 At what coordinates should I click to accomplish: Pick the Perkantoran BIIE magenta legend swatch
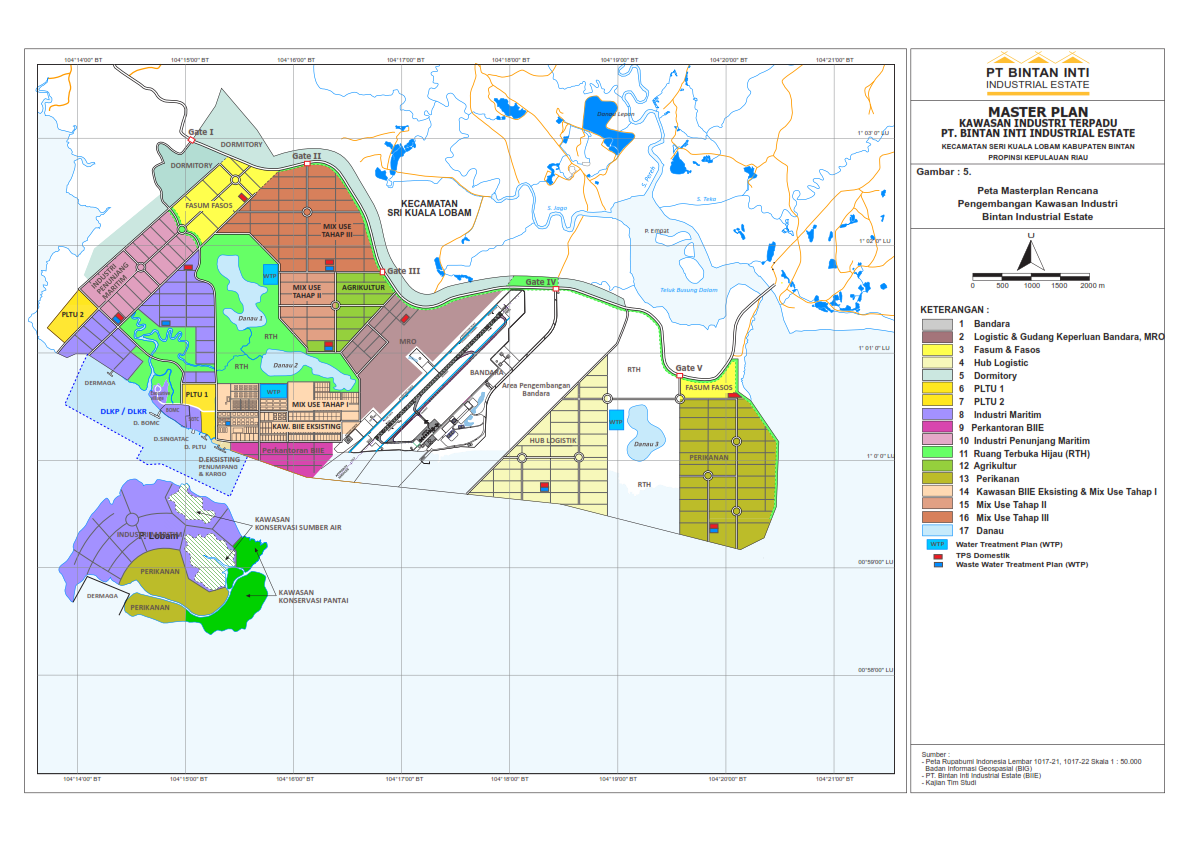(936, 427)
